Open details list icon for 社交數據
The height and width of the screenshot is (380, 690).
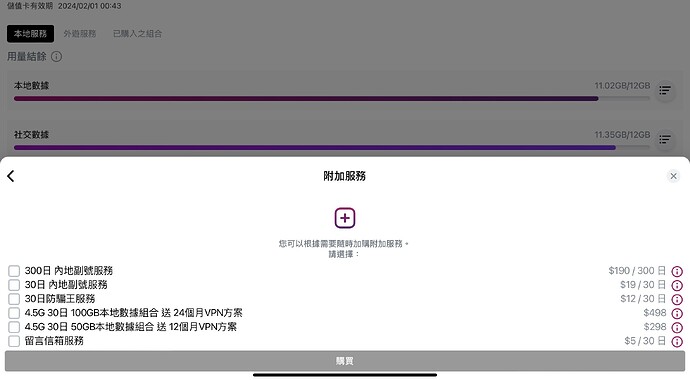click(x=664, y=139)
